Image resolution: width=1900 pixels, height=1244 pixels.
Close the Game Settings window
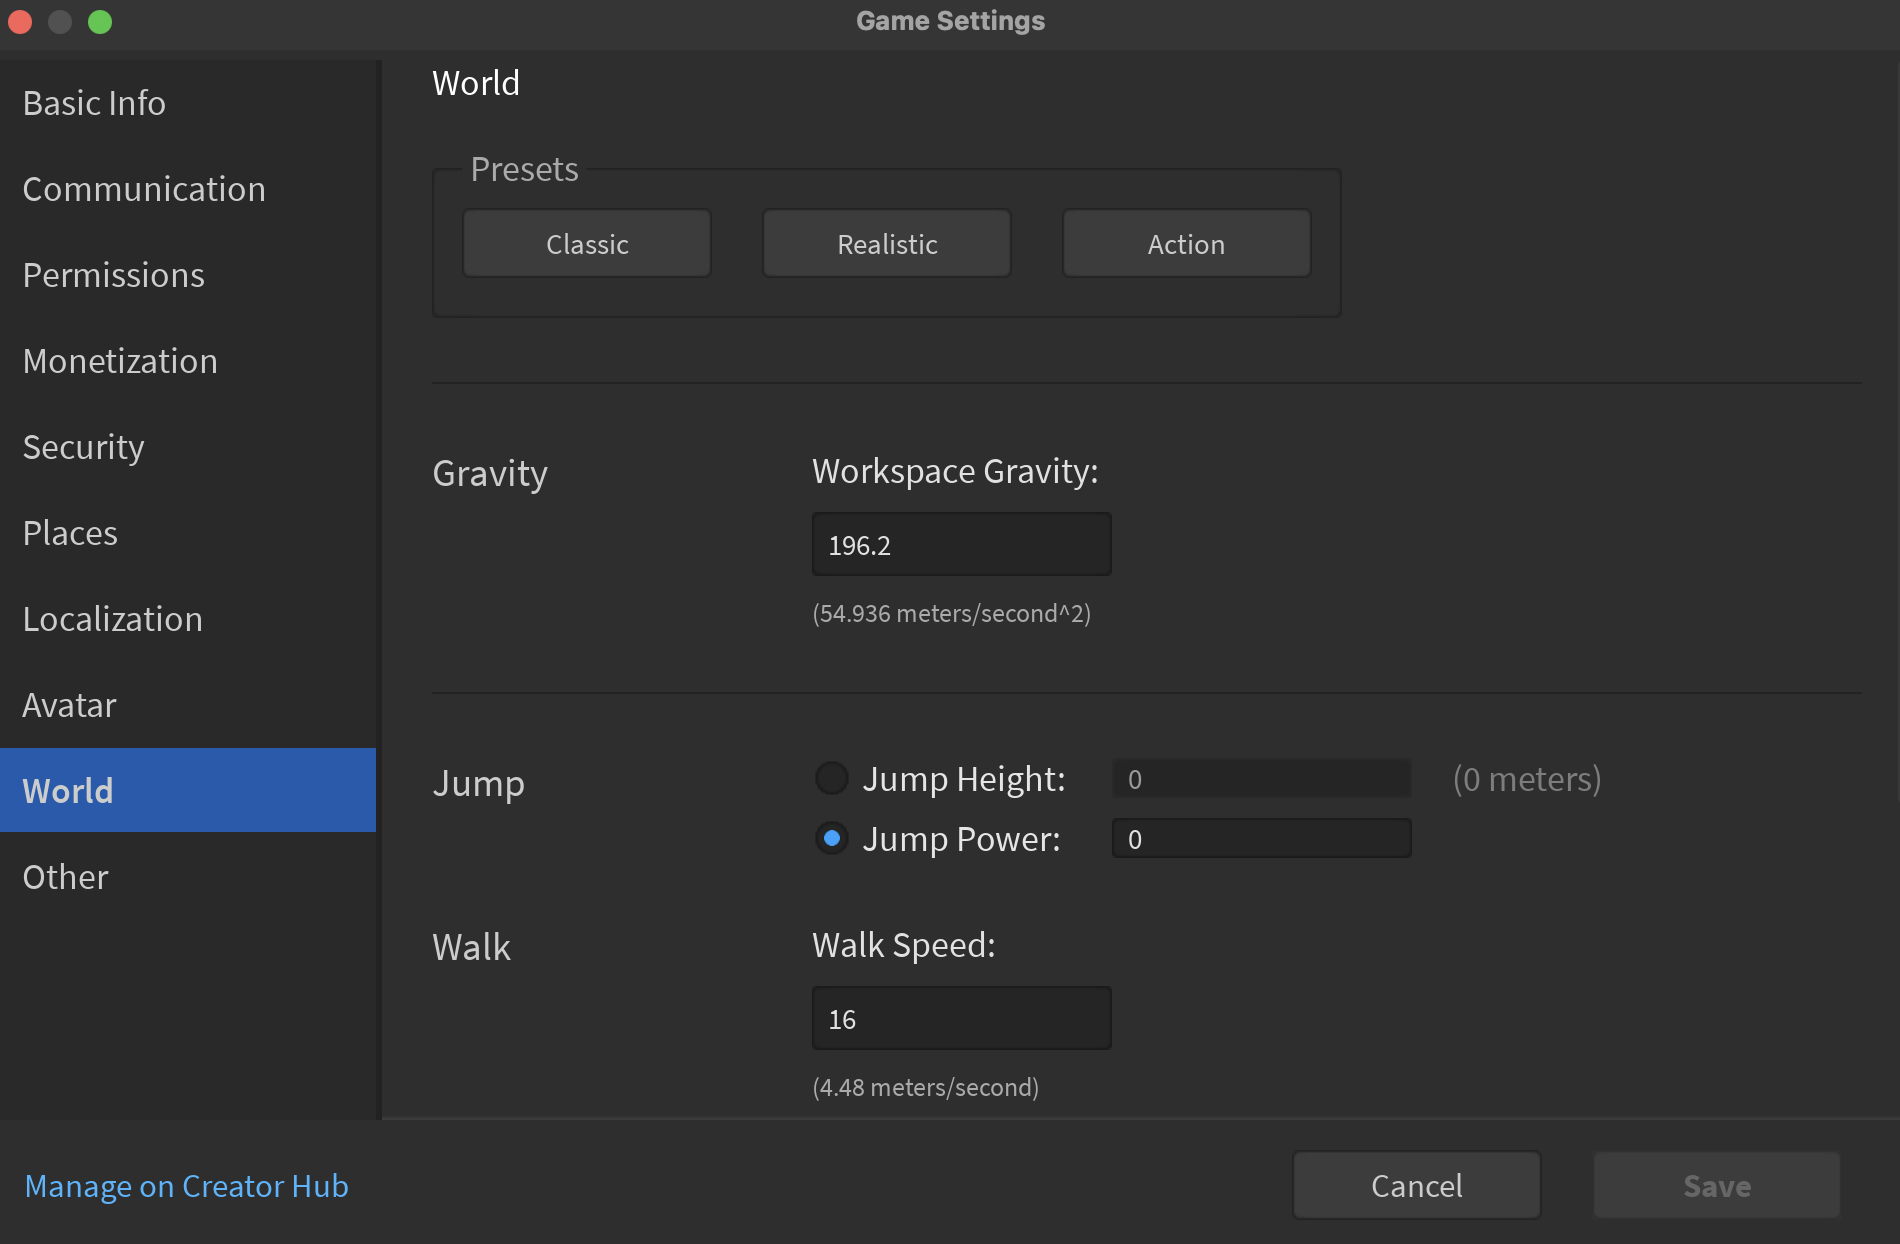(20, 21)
